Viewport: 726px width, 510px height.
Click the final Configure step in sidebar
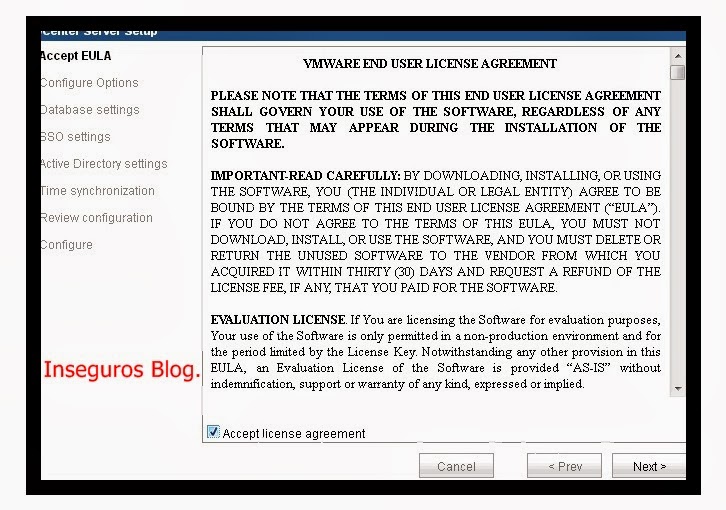(67, 245)
